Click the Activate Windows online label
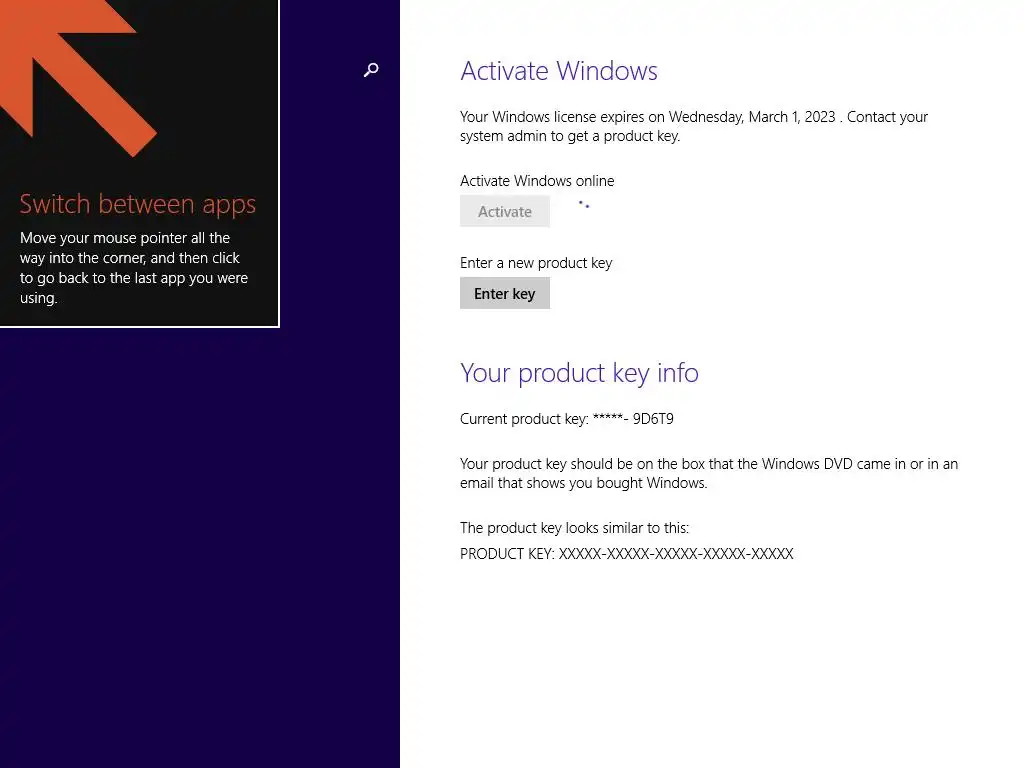The width and height of the screenshot is (1024, 768). (x=537, y=181)
